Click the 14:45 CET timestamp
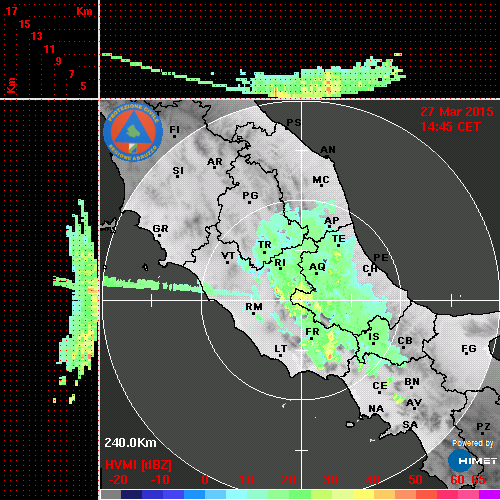500x500 pixels. (x=450, y=127)
